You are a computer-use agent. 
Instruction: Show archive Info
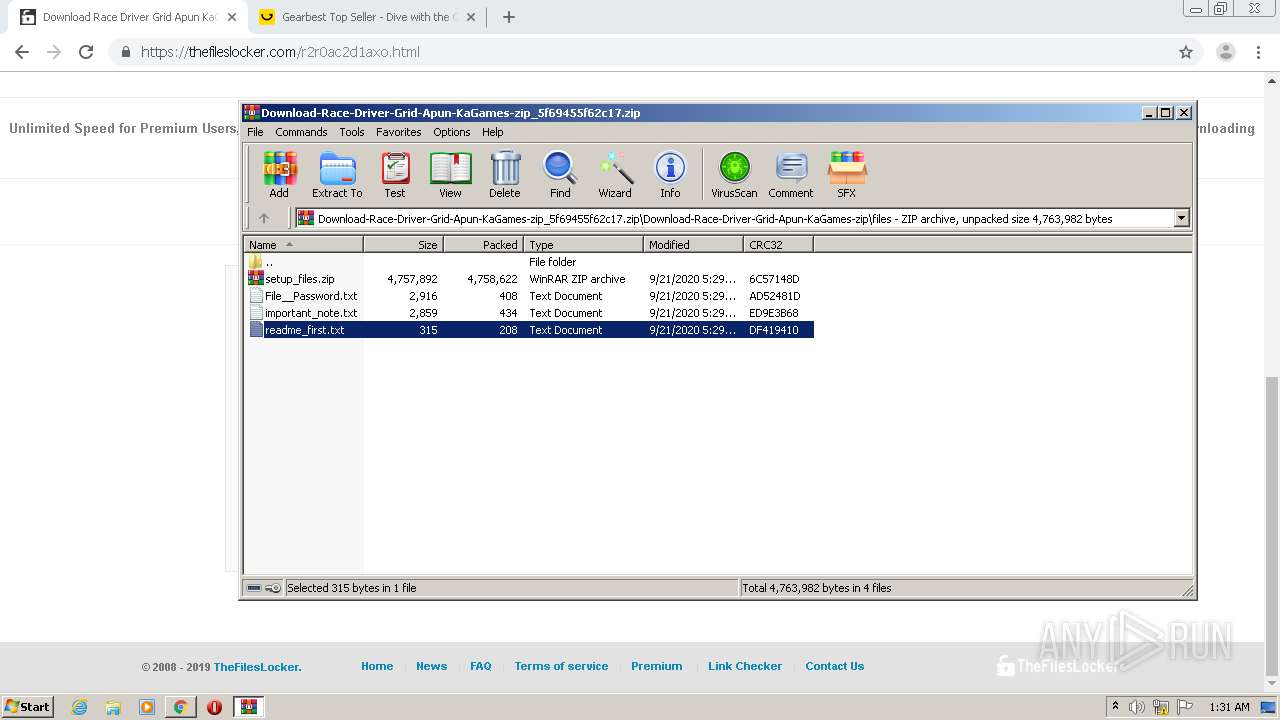(x=670, y=175)
